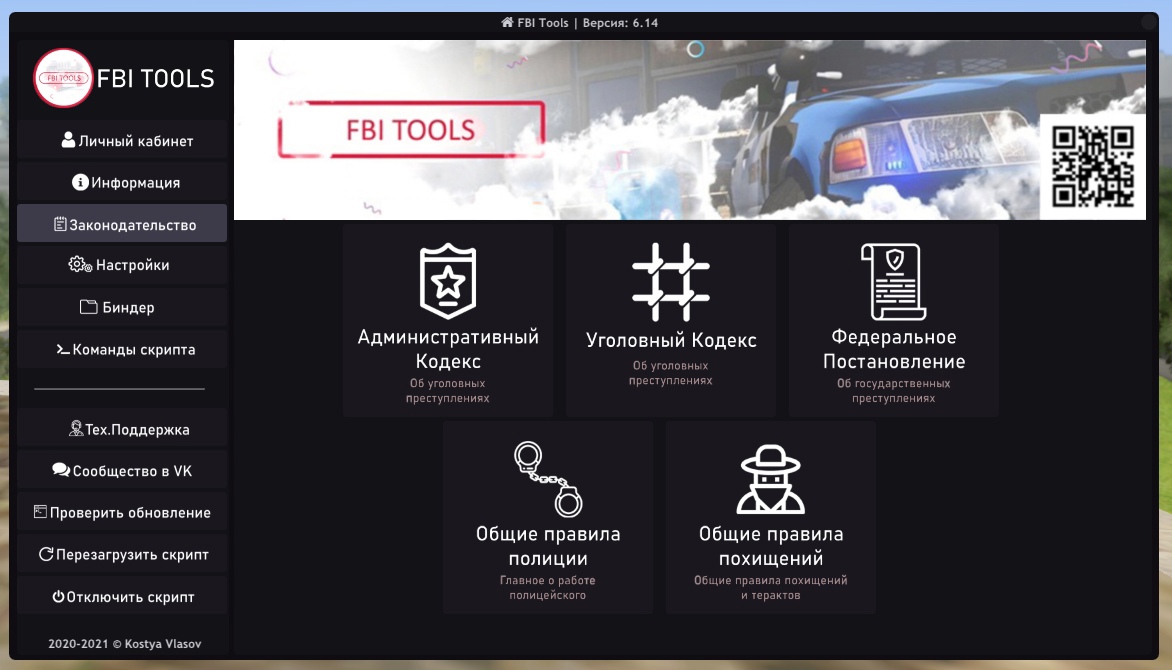Image resolution: width=1172 pixels, height=670 pixels.
Task: Click the info icon beside Информация
Action: (80, 182)
